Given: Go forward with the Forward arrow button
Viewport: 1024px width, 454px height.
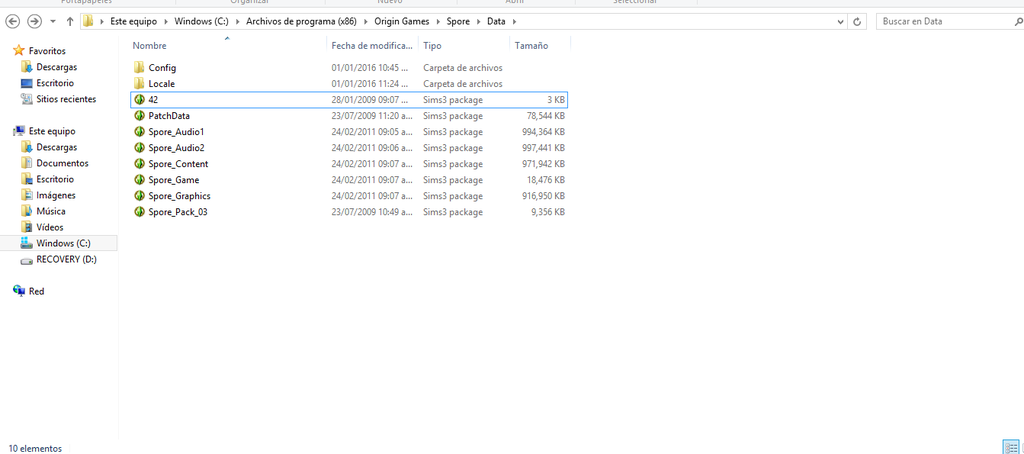Looking at the screenshot, I should tap(35, 22).
